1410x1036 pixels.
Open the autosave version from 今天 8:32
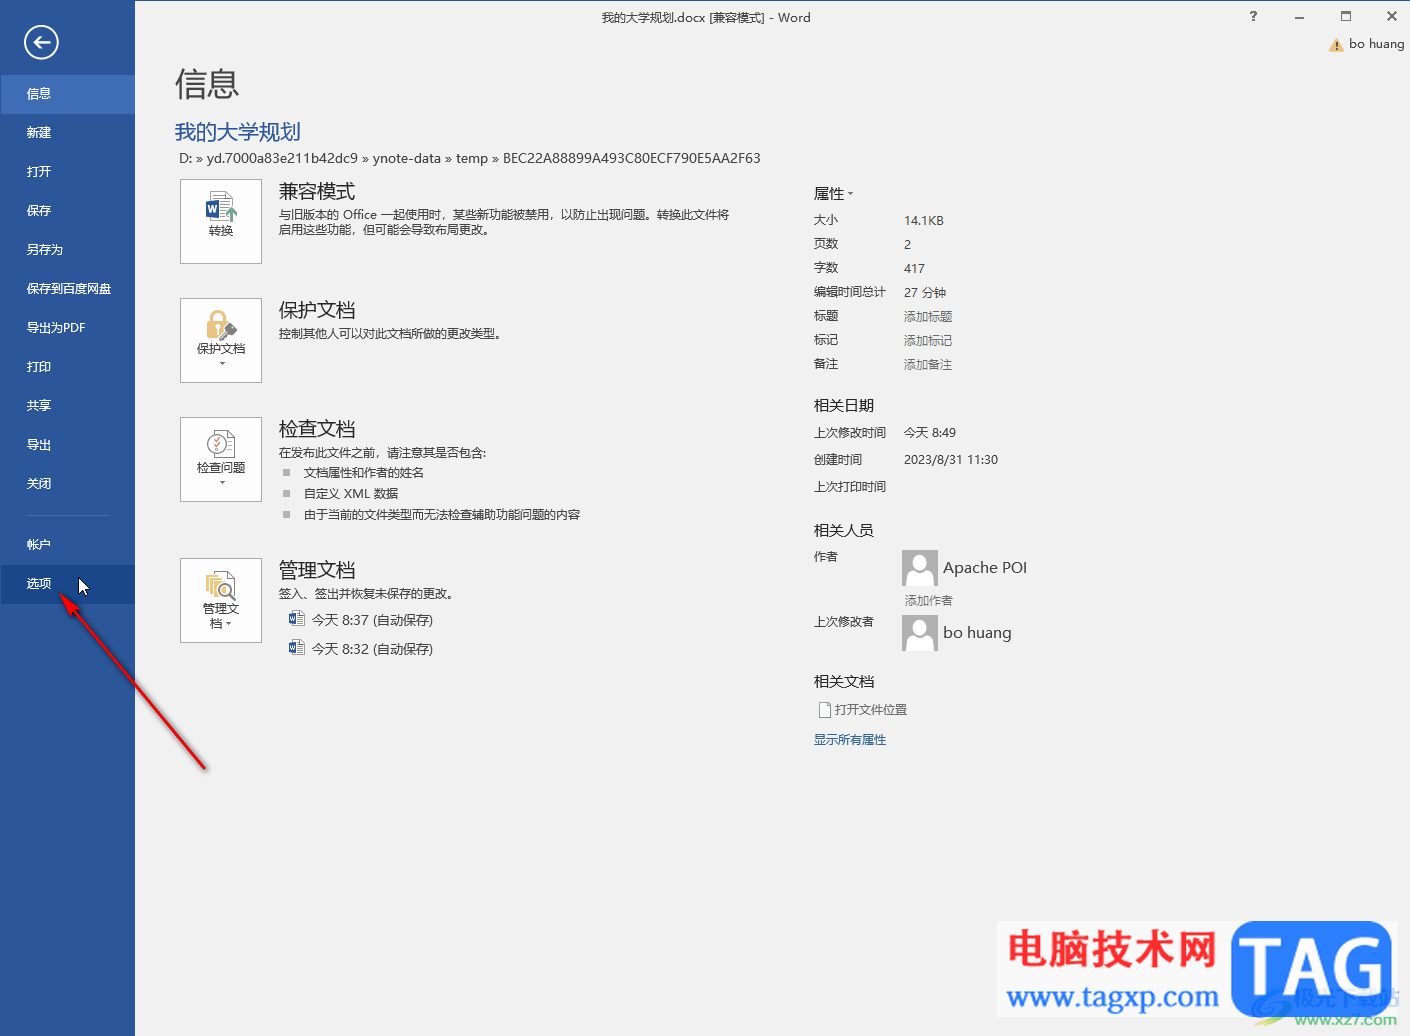click(x=361, y=649)
